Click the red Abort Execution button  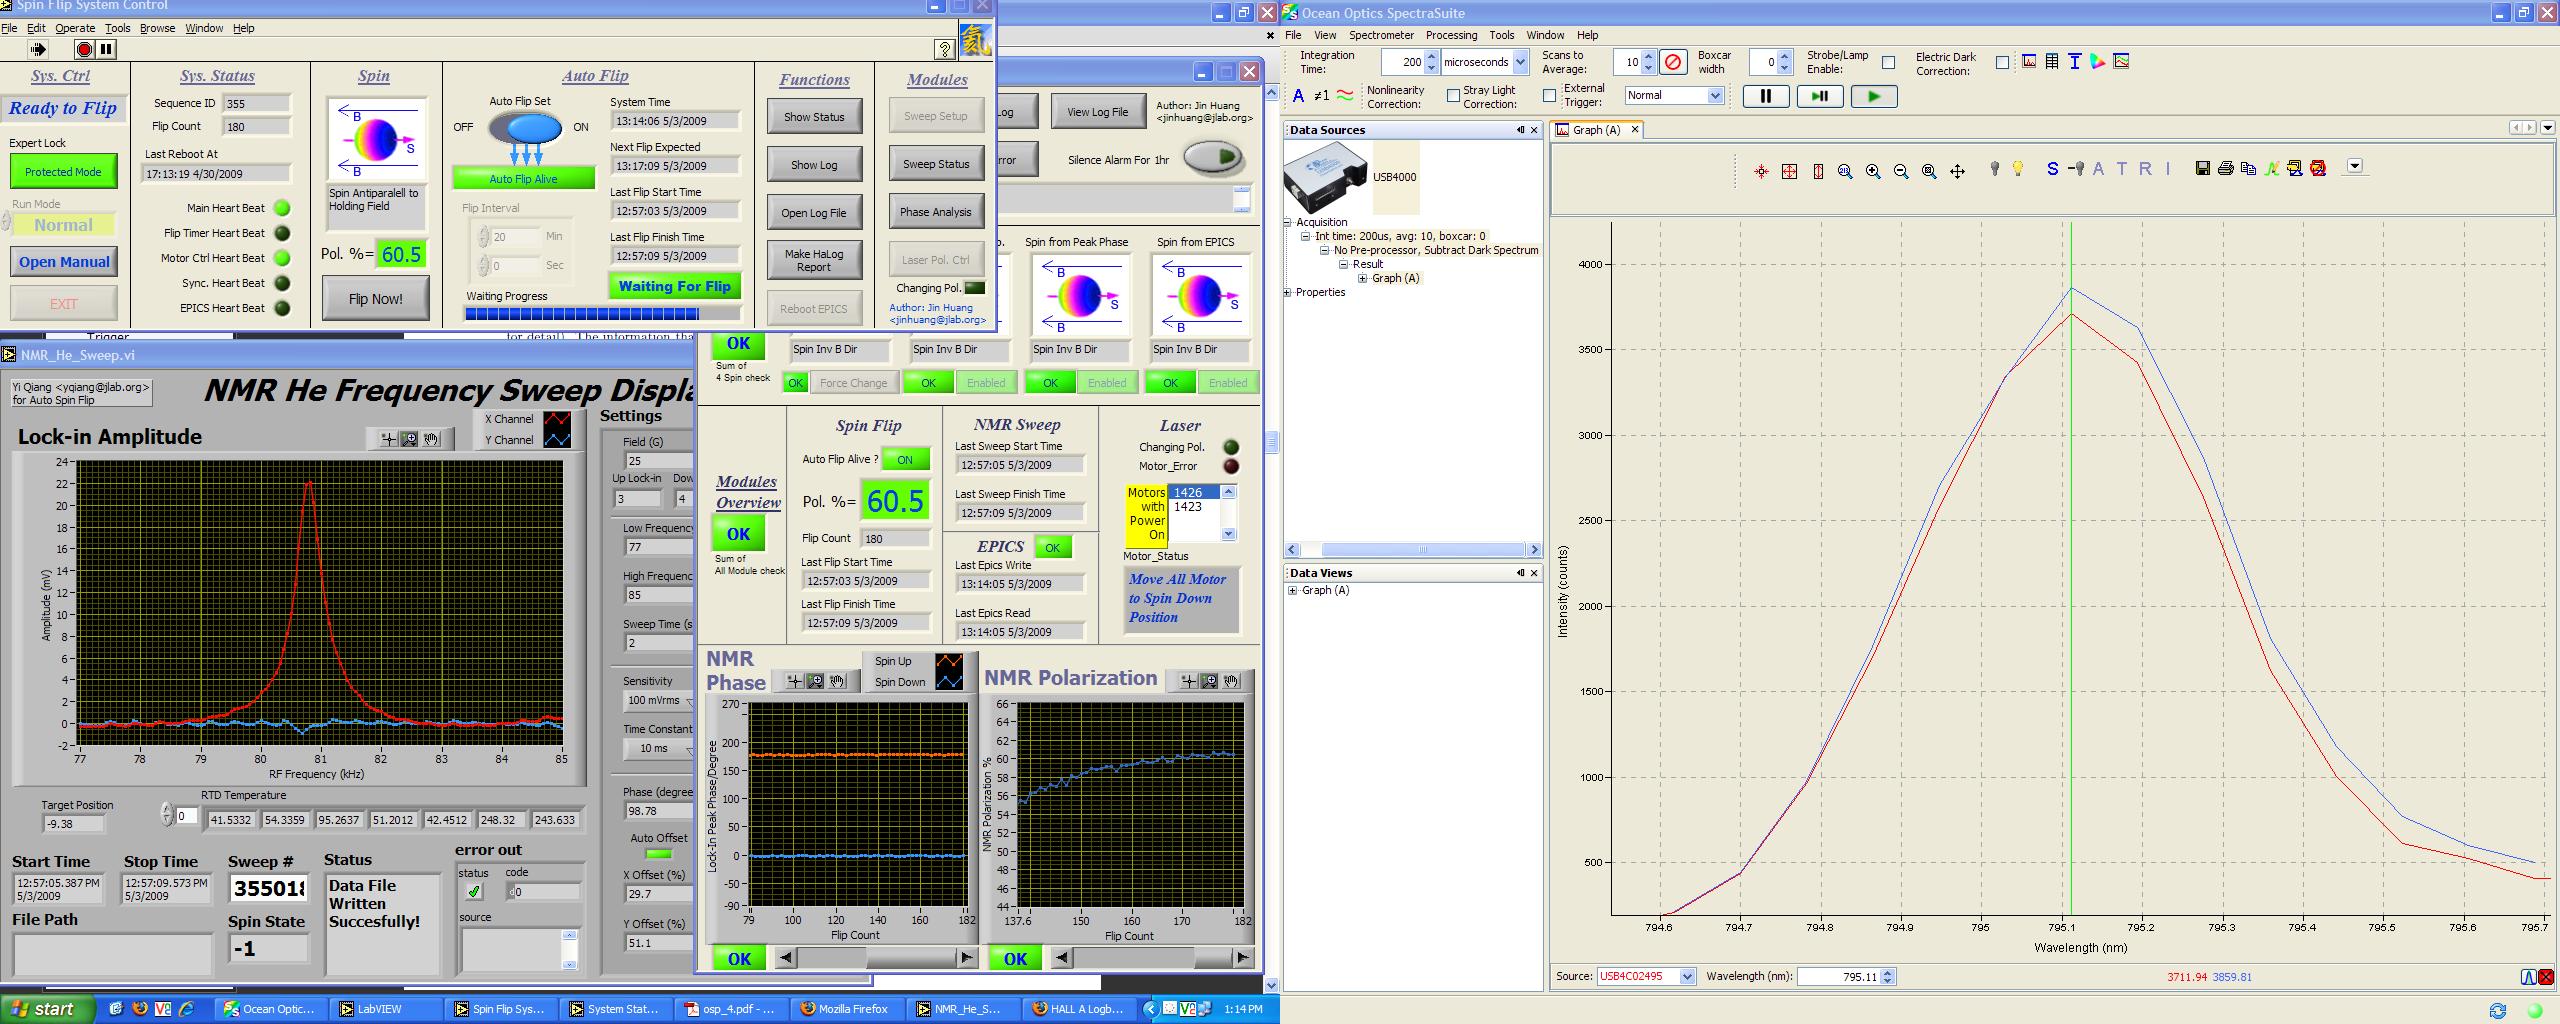point(85,49)
